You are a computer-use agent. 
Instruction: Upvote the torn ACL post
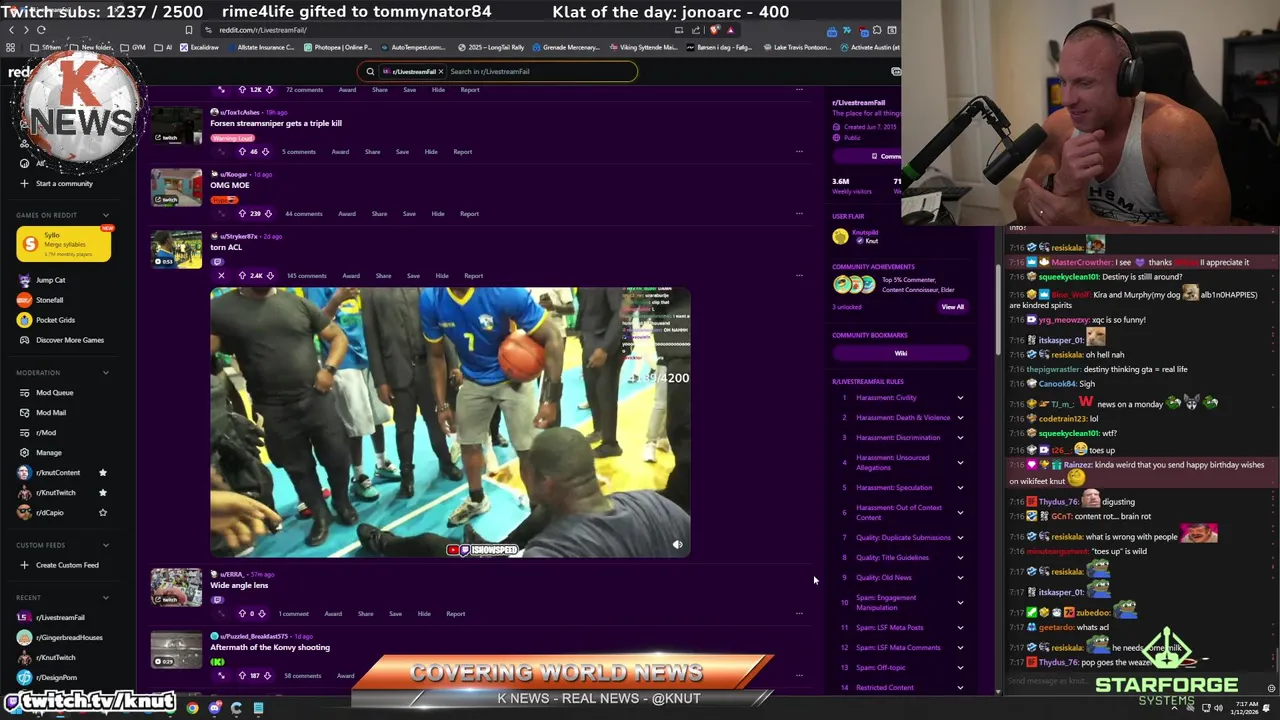coord(242,275)
